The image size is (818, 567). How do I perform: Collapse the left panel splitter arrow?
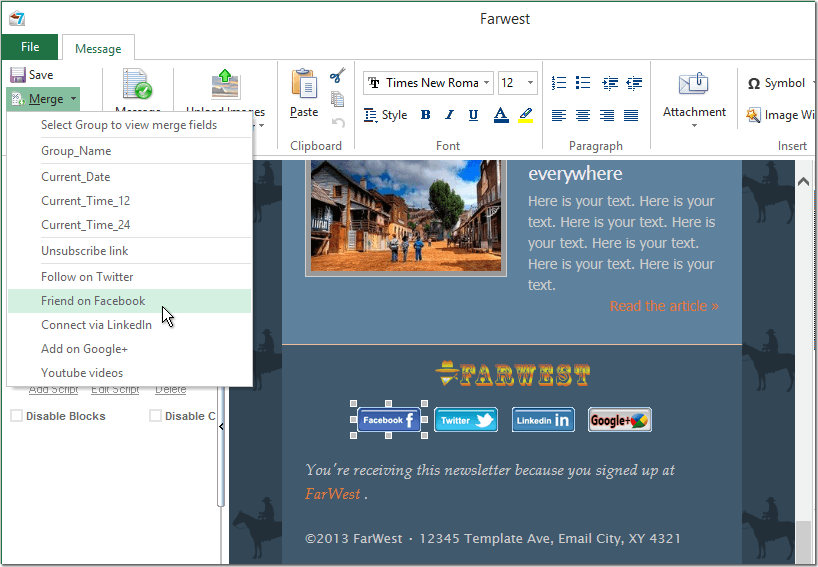[221, 426]
